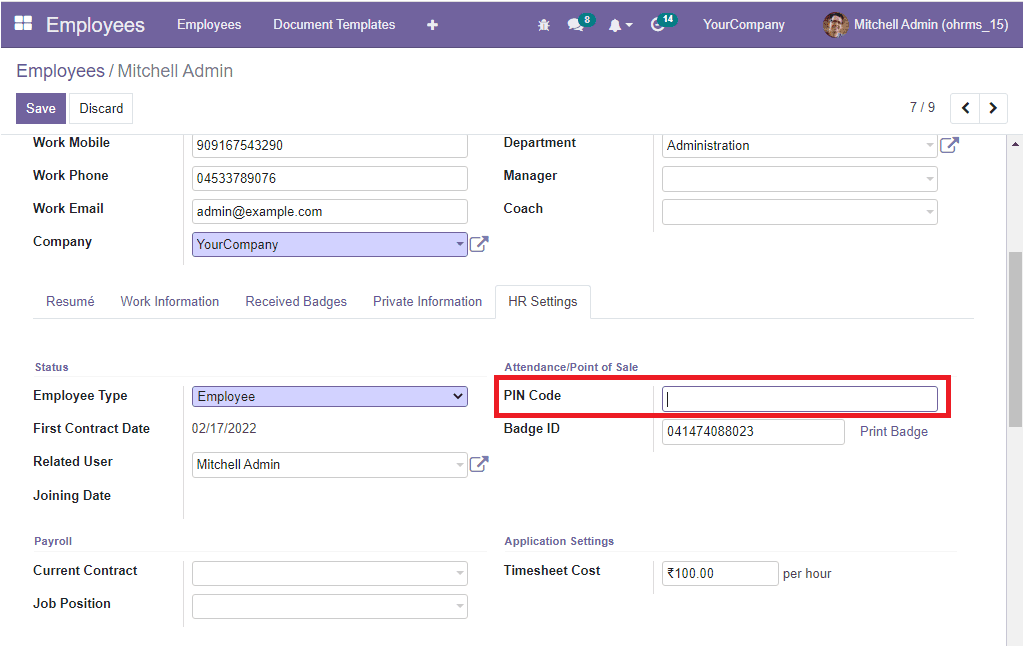Viewport: 1024px width, 647px height.
Task: Go to the previous employee record
Action: [965, 108]
